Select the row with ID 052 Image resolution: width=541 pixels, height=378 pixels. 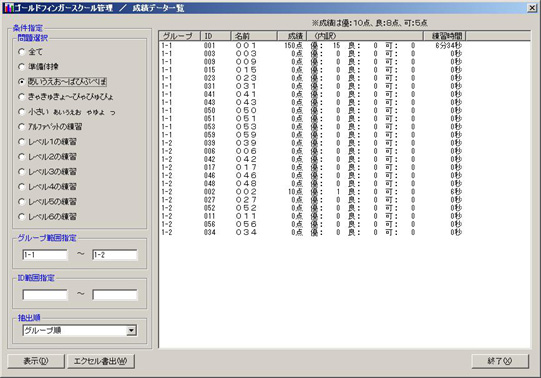click(312, 208)
